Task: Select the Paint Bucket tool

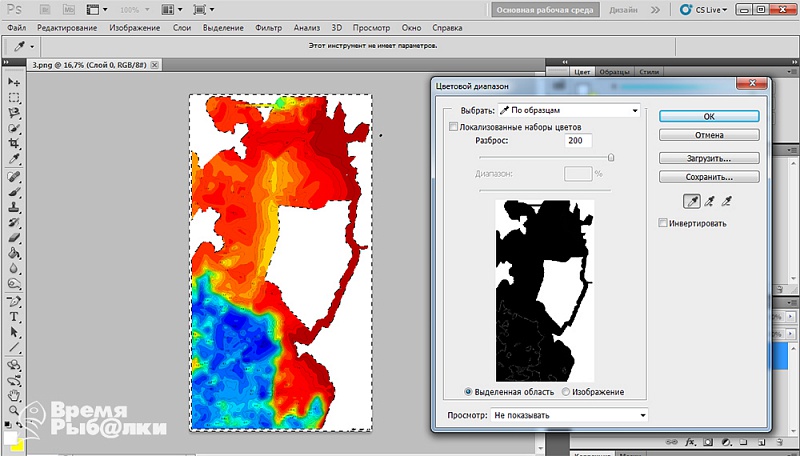Action: pos(14,254)
